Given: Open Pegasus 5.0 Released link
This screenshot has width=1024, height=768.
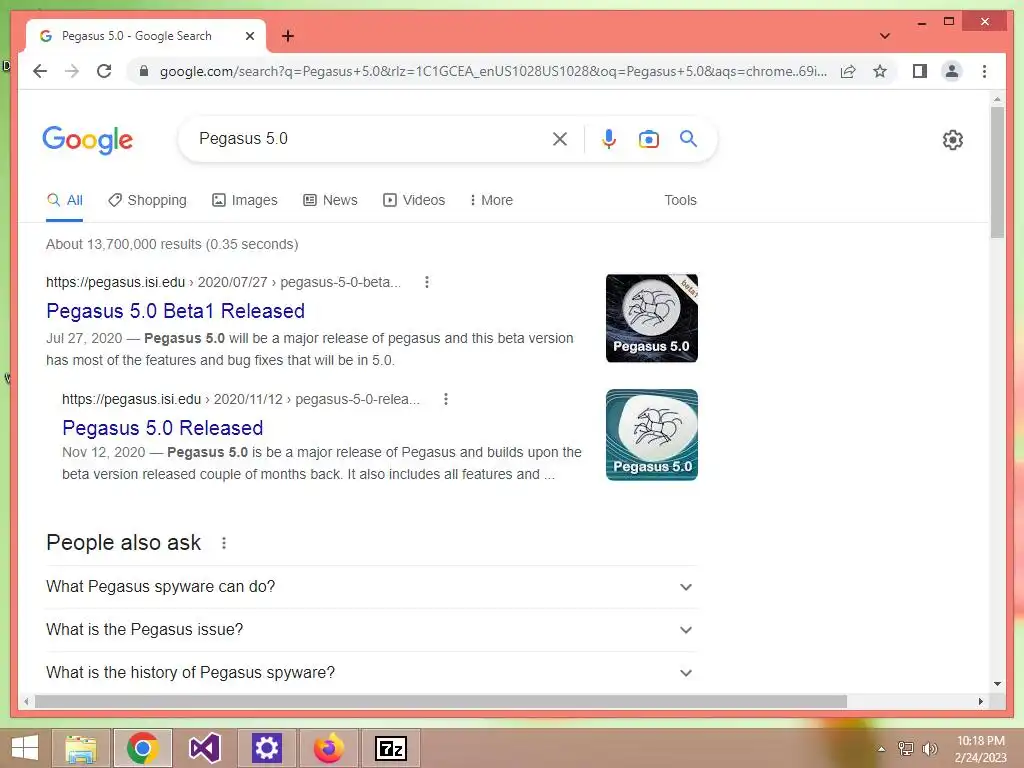Looking at the screenshot, I should pos(163,428).
